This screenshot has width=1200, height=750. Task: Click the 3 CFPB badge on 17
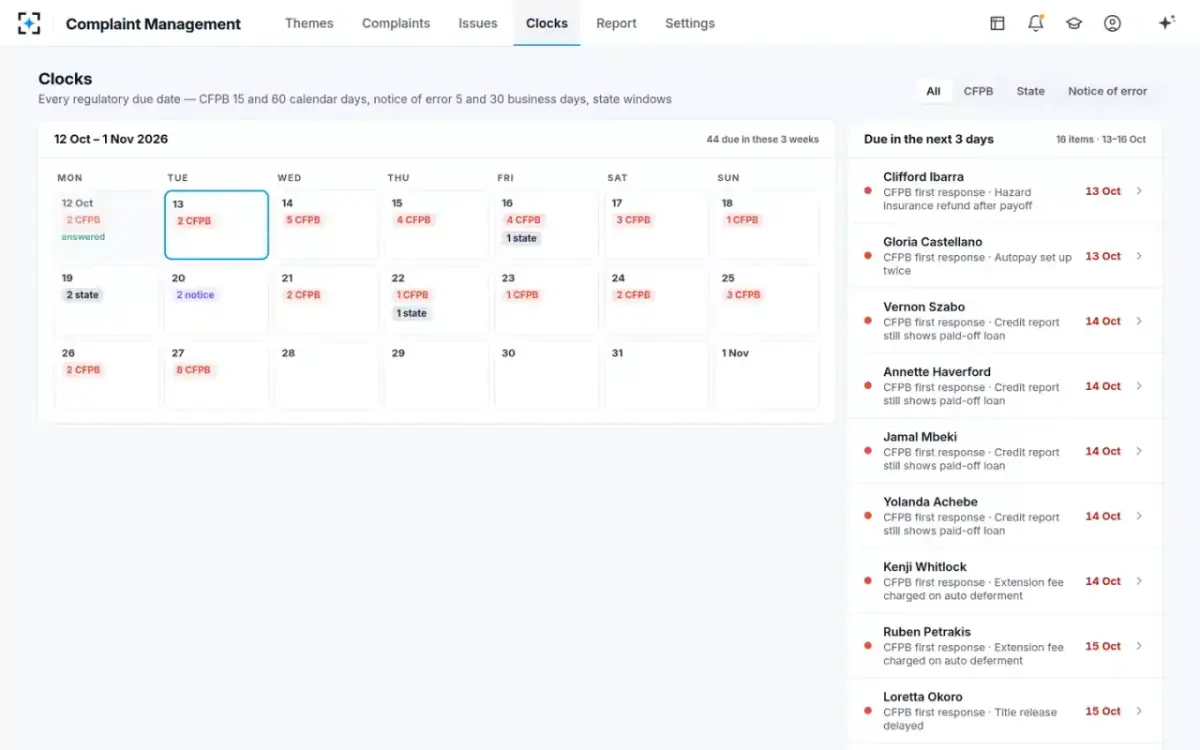[x=633, y=220]
